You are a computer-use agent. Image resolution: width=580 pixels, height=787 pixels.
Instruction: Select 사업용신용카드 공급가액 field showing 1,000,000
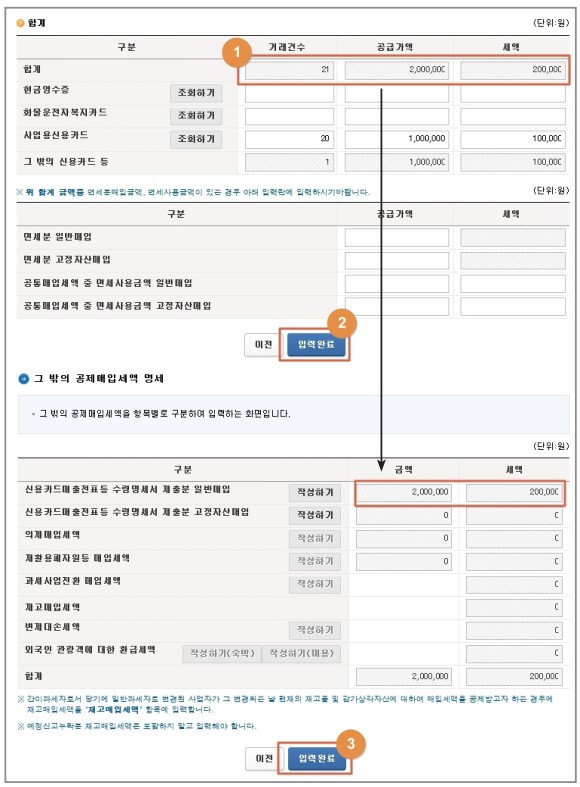[397, 139]
